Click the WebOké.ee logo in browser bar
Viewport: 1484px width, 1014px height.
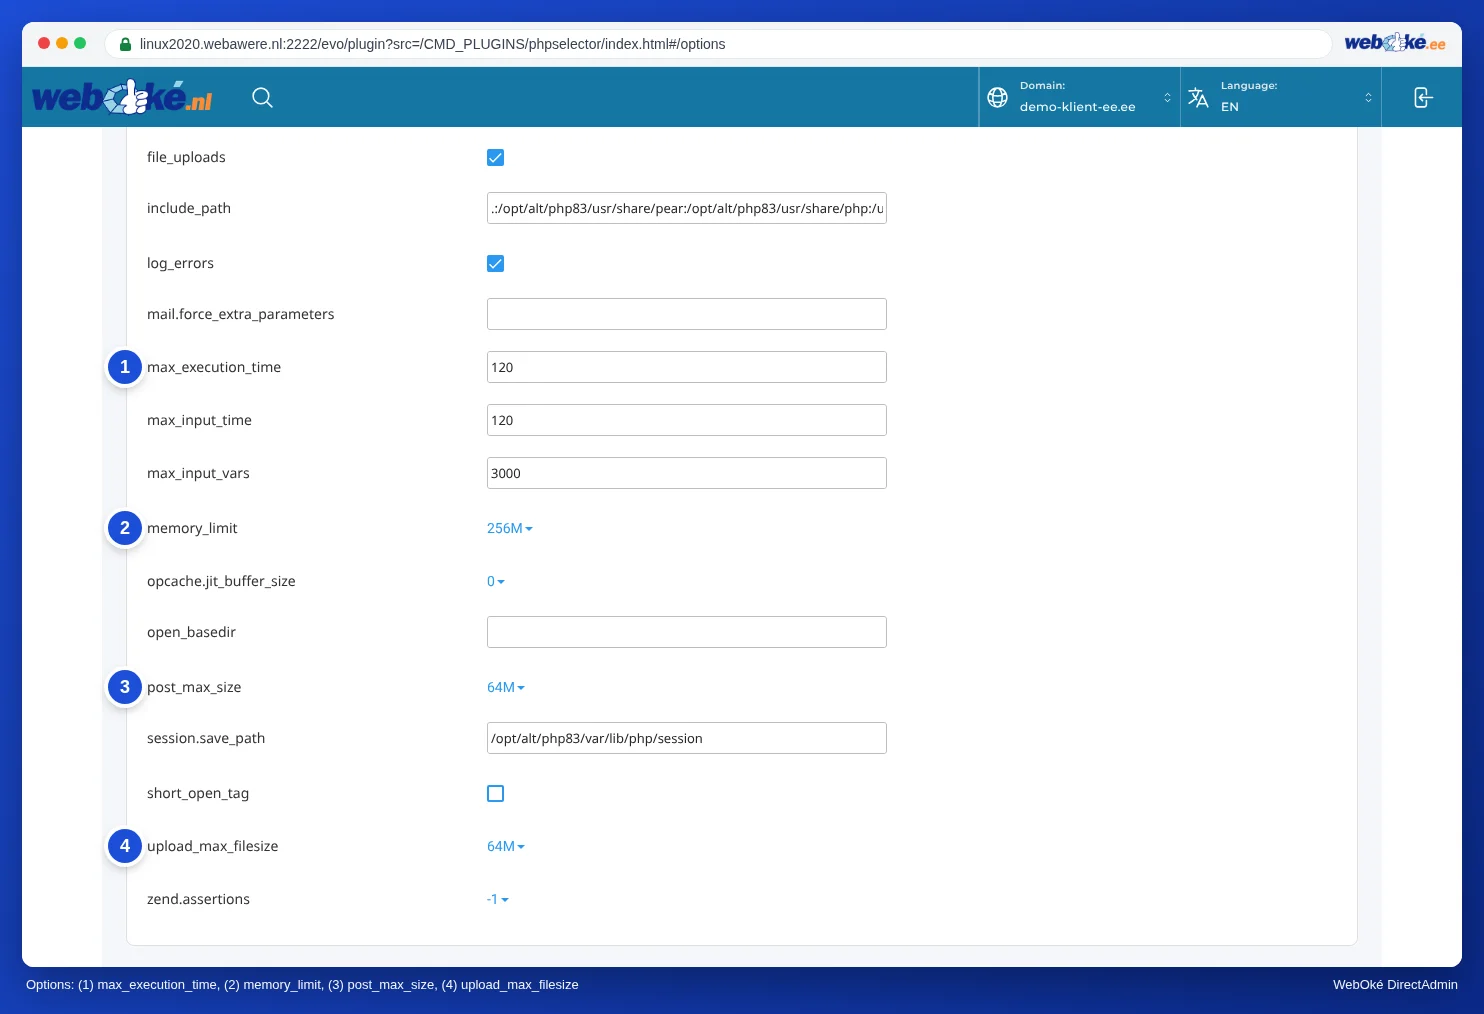tap(1395, 43)
